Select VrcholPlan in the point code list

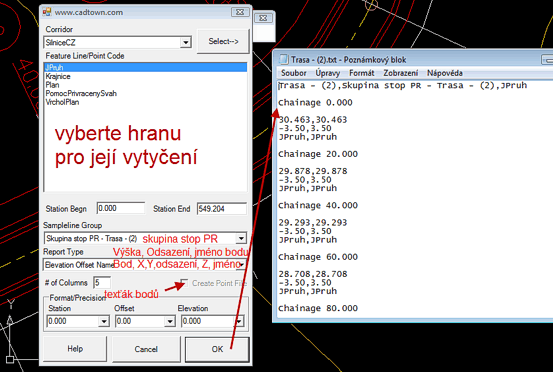click(62, 102)
